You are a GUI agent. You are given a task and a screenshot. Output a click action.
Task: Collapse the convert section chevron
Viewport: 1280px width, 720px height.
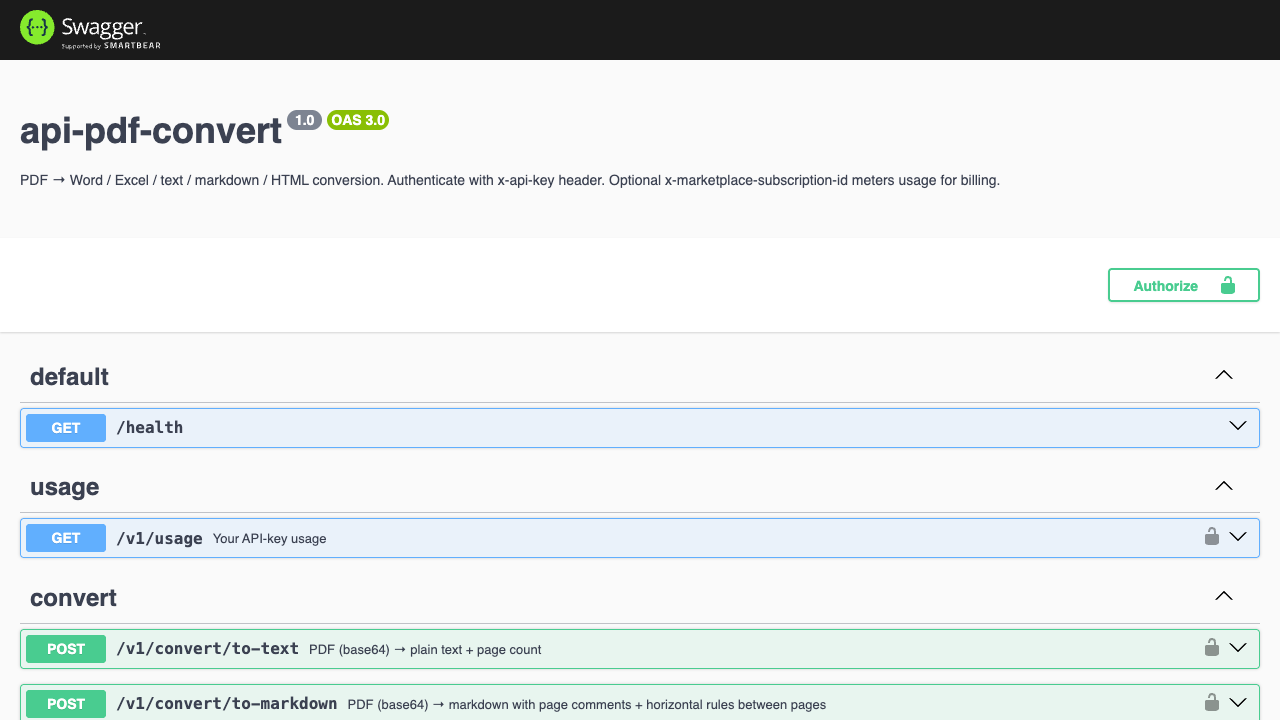click(1223, 596)
